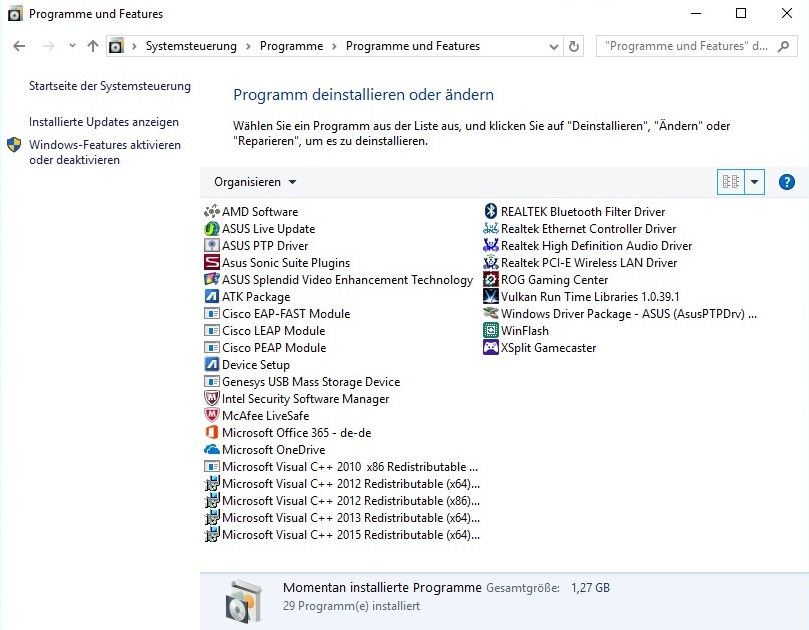Click the ASUS PTP Driver icon

click(x=212, y=246)
